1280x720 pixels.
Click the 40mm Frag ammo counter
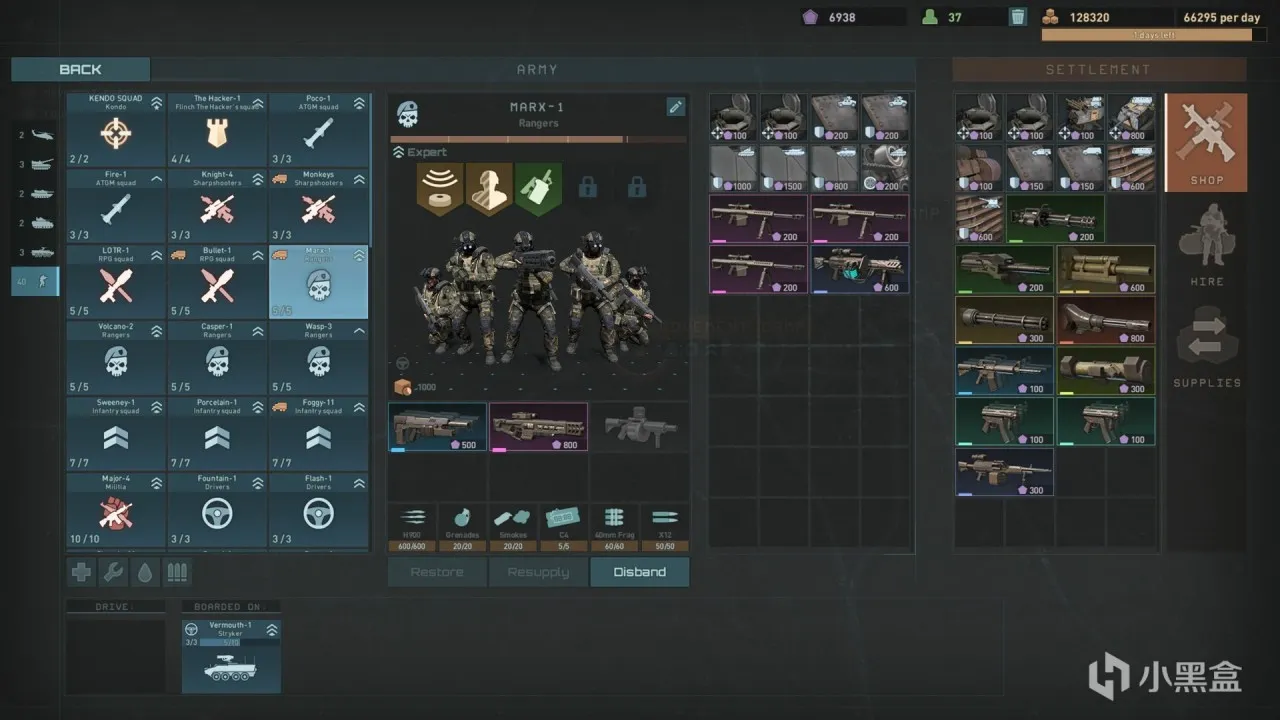614,527
